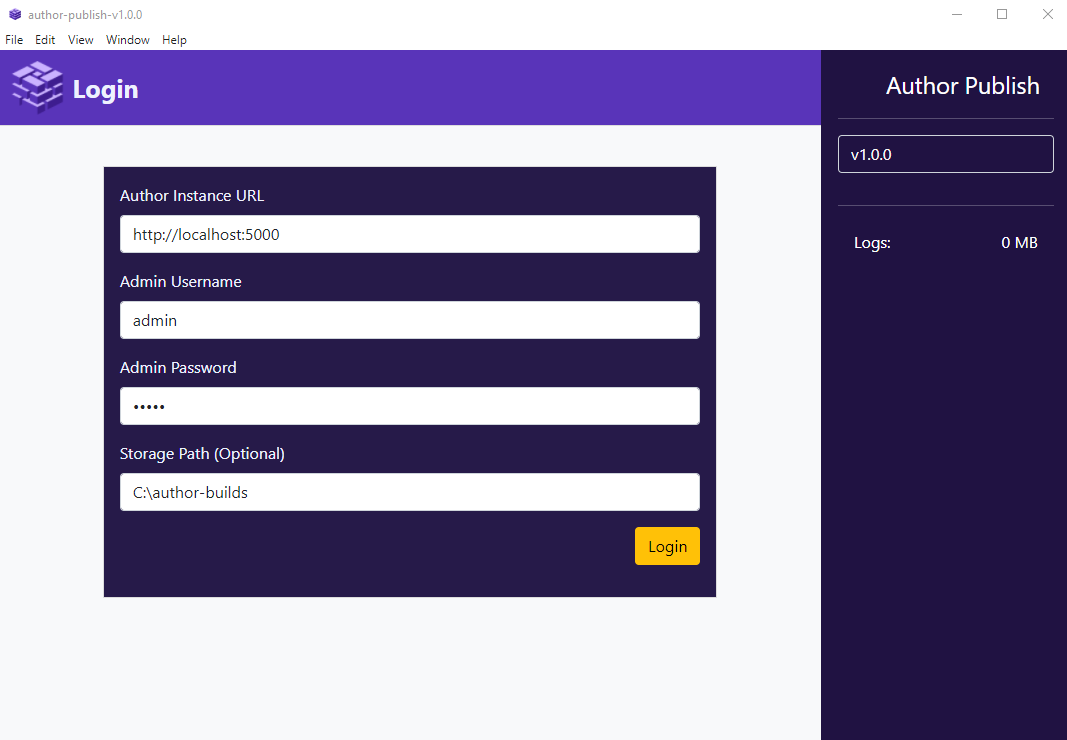Viewport: 1067px width, 740px height.
Task: Click the Author Instance URL label
Action: pyautogui.click(x=191, y=195)
